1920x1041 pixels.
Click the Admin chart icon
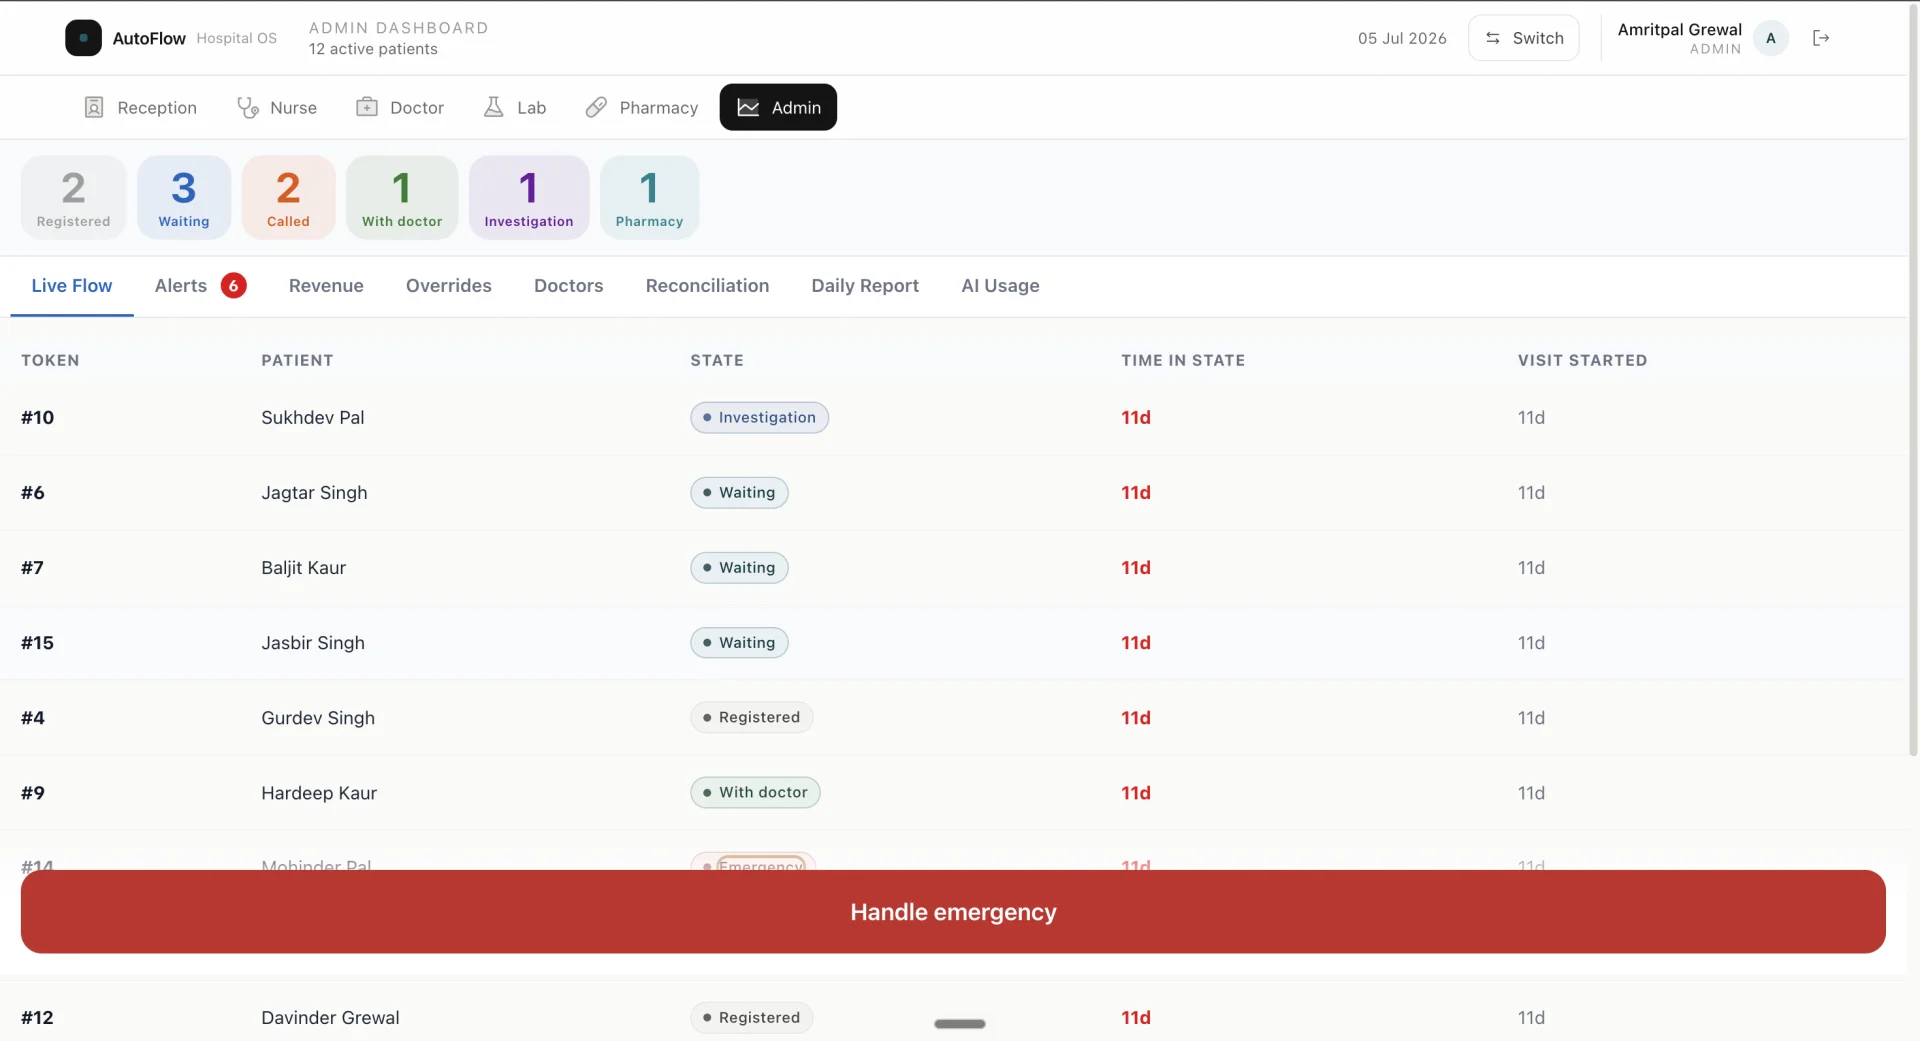(748, 107)
